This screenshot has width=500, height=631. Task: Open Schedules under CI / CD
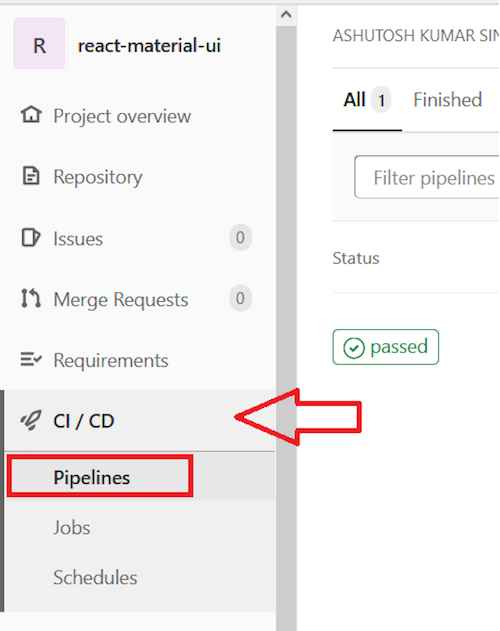95,577
